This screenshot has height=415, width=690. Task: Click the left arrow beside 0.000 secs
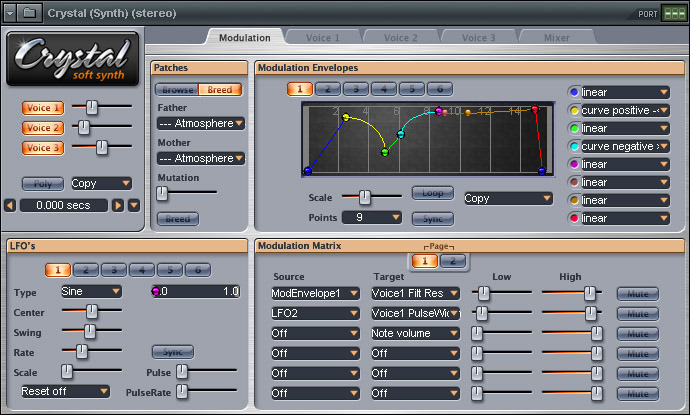pyautogui.click(x=10, y=205)
